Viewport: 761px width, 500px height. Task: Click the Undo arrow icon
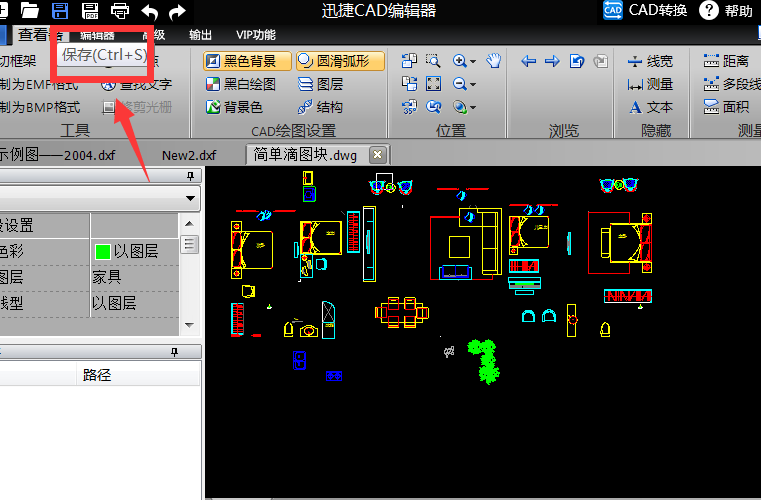pyautogui.click(x=149, y=11)
